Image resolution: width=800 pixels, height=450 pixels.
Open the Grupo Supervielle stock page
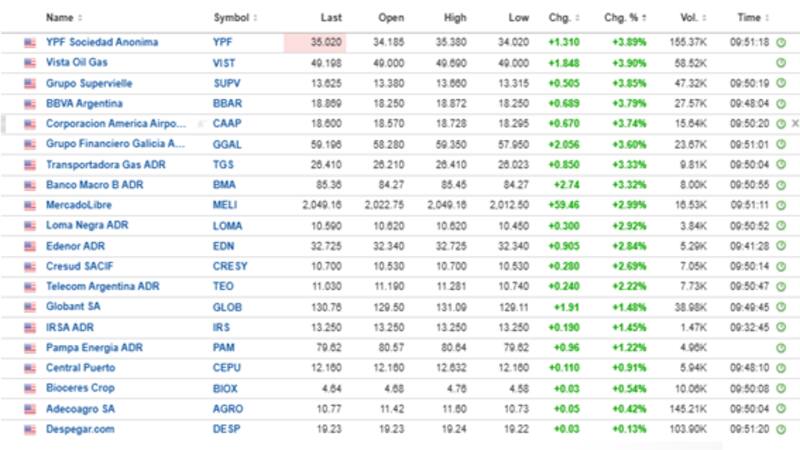[x=89, y=83]
